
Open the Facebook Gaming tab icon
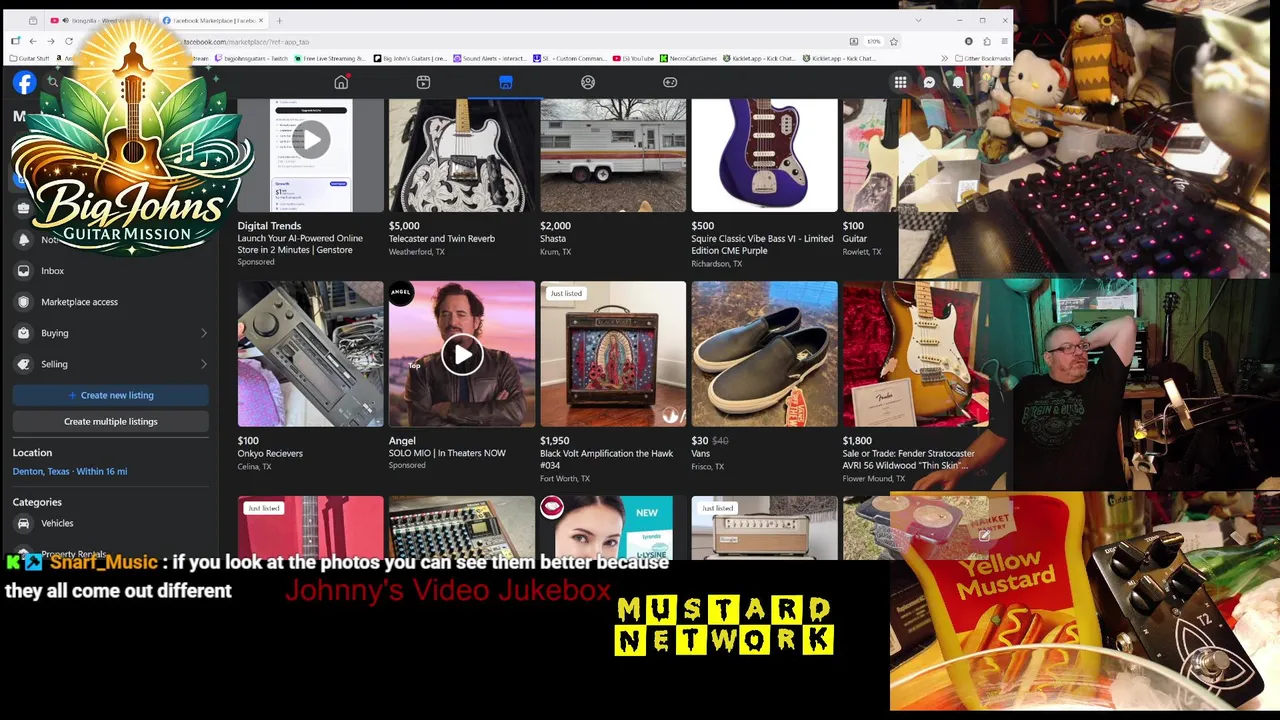(x=670, y=82)
